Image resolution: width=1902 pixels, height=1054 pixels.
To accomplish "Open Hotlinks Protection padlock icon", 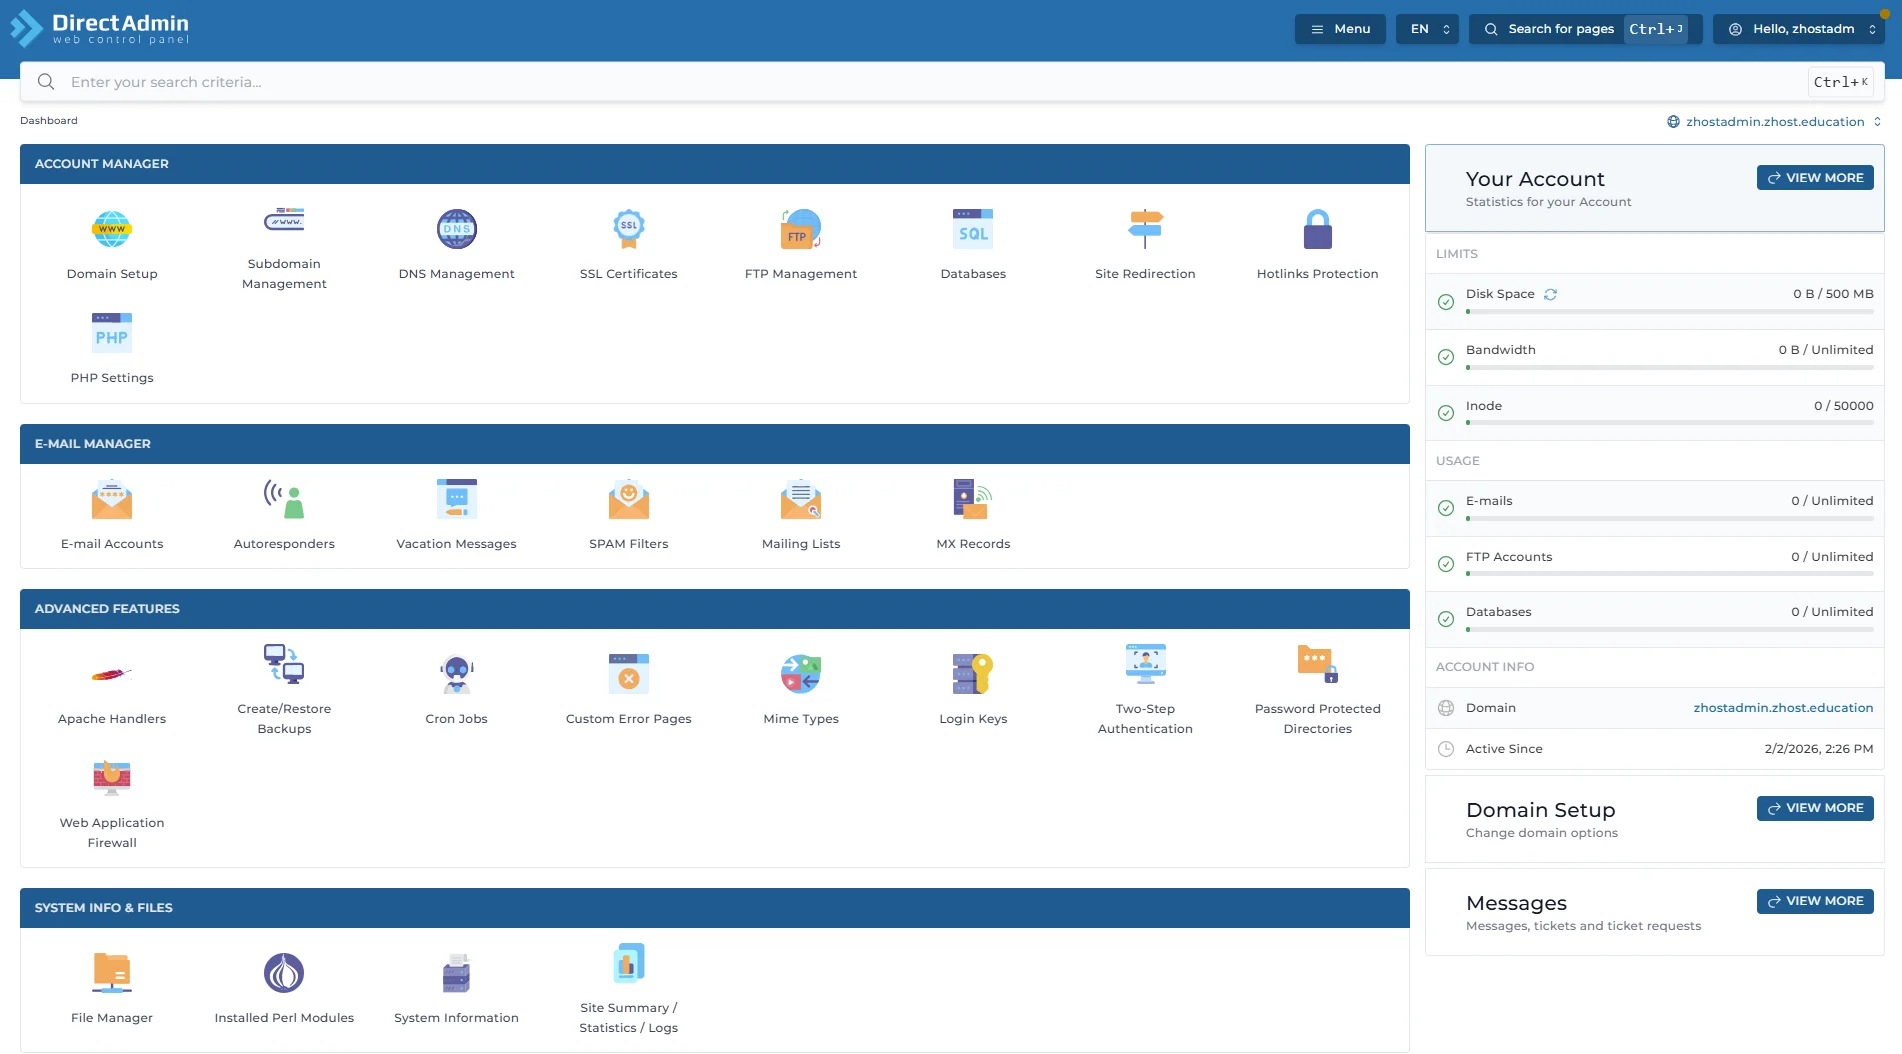I will pyautogui.click(x=1318, y=229).
